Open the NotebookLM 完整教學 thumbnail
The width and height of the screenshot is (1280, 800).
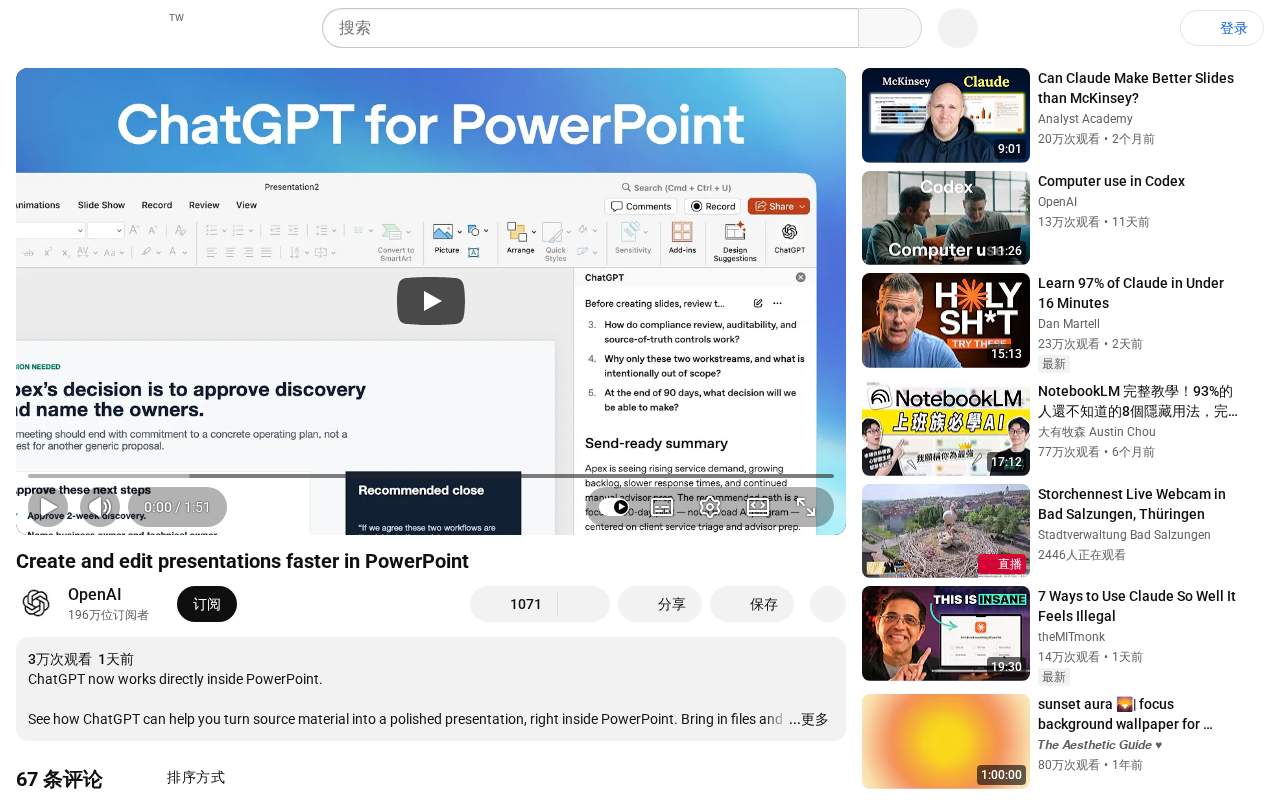(946, 428)
